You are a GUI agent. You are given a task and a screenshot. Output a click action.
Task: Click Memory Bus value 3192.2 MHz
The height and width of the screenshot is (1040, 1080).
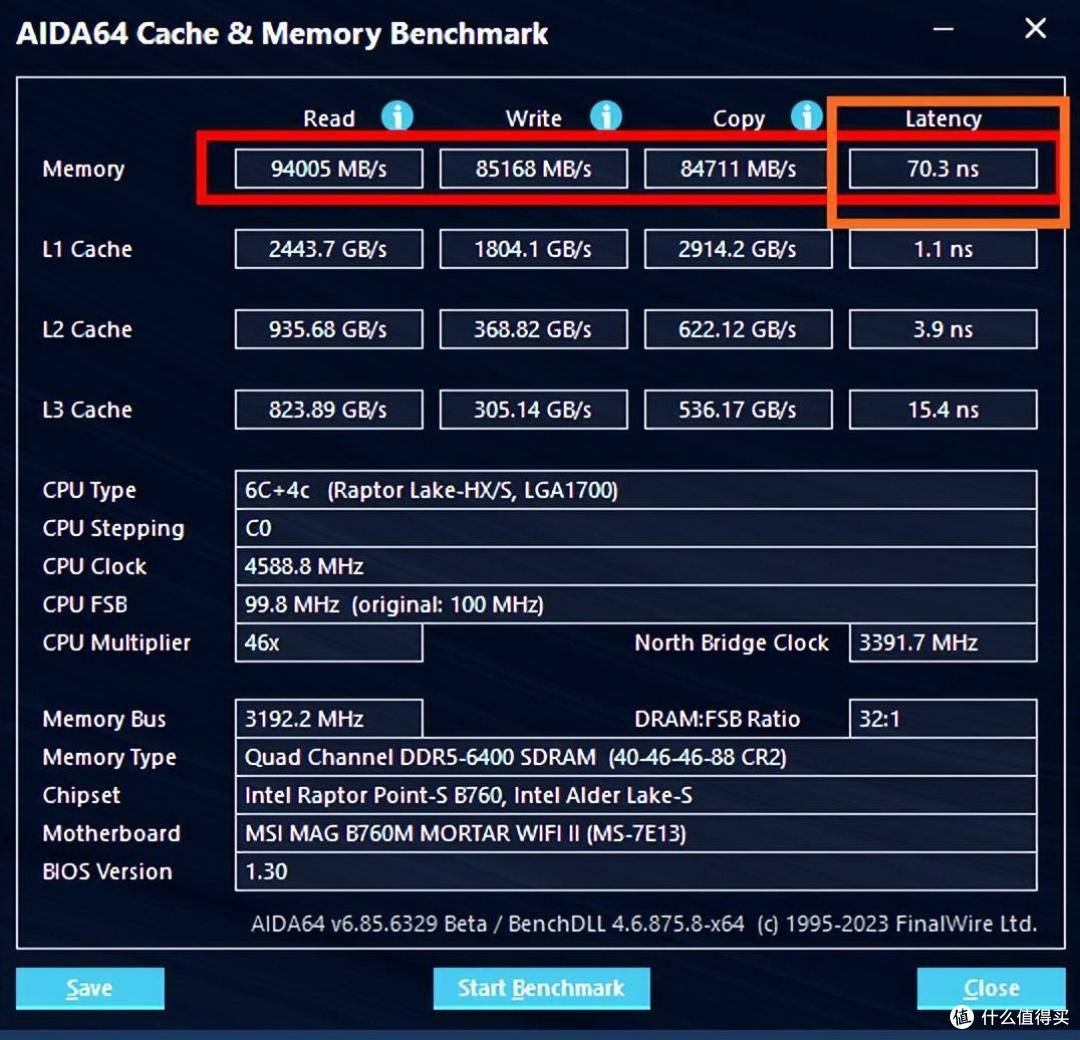[329, 719]
